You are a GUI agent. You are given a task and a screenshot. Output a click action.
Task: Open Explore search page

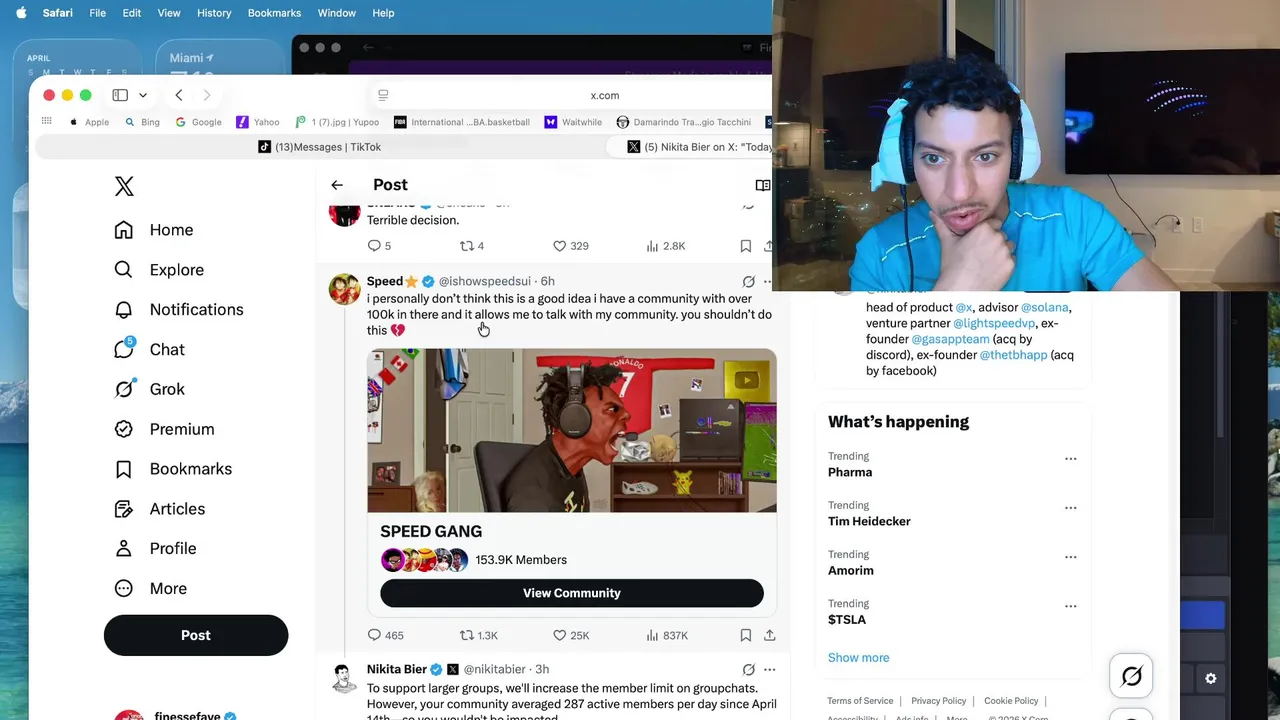[160, 270]
